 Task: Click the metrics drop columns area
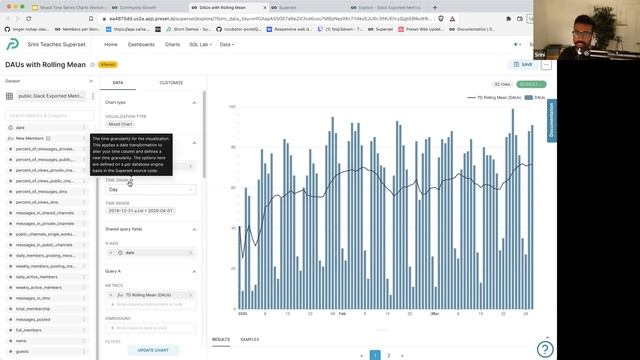150,304
